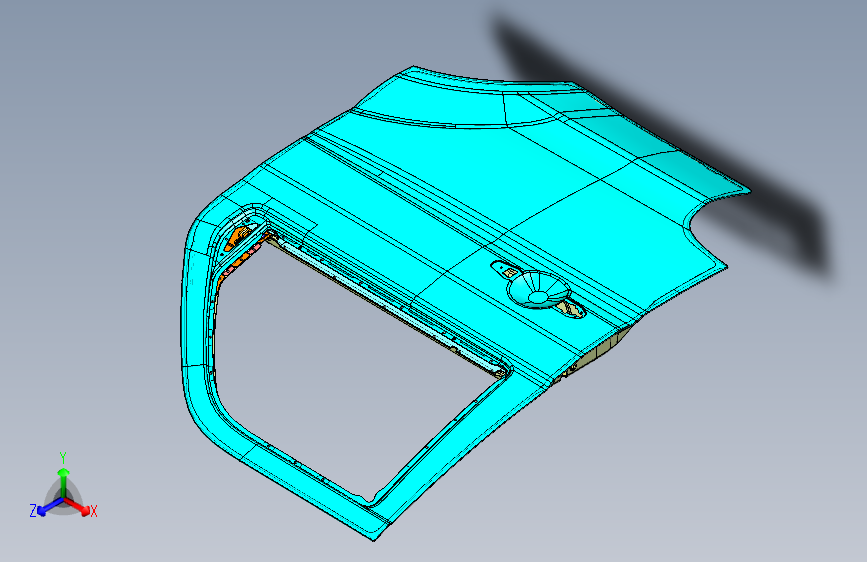Click the green Y axis of the triad
The height and width of the screenshot is (562, 867).
pyautogui.click(x=64, y=482)
